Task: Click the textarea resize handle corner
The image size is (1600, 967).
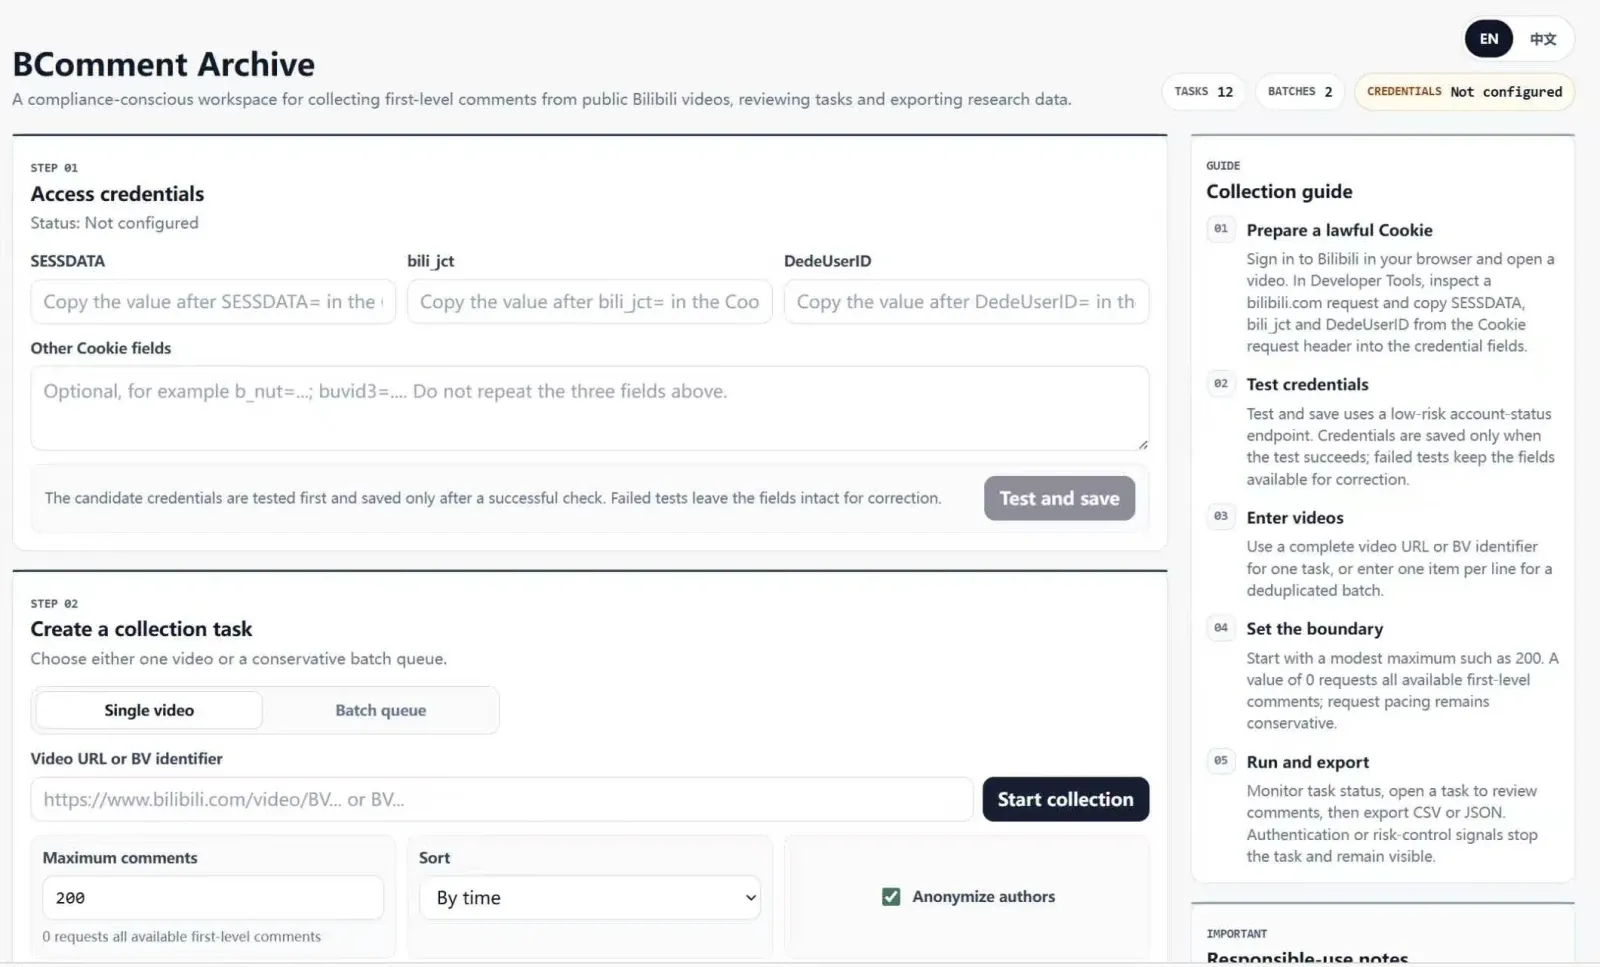Action: pyautogui.click(x=1142, y=444)
